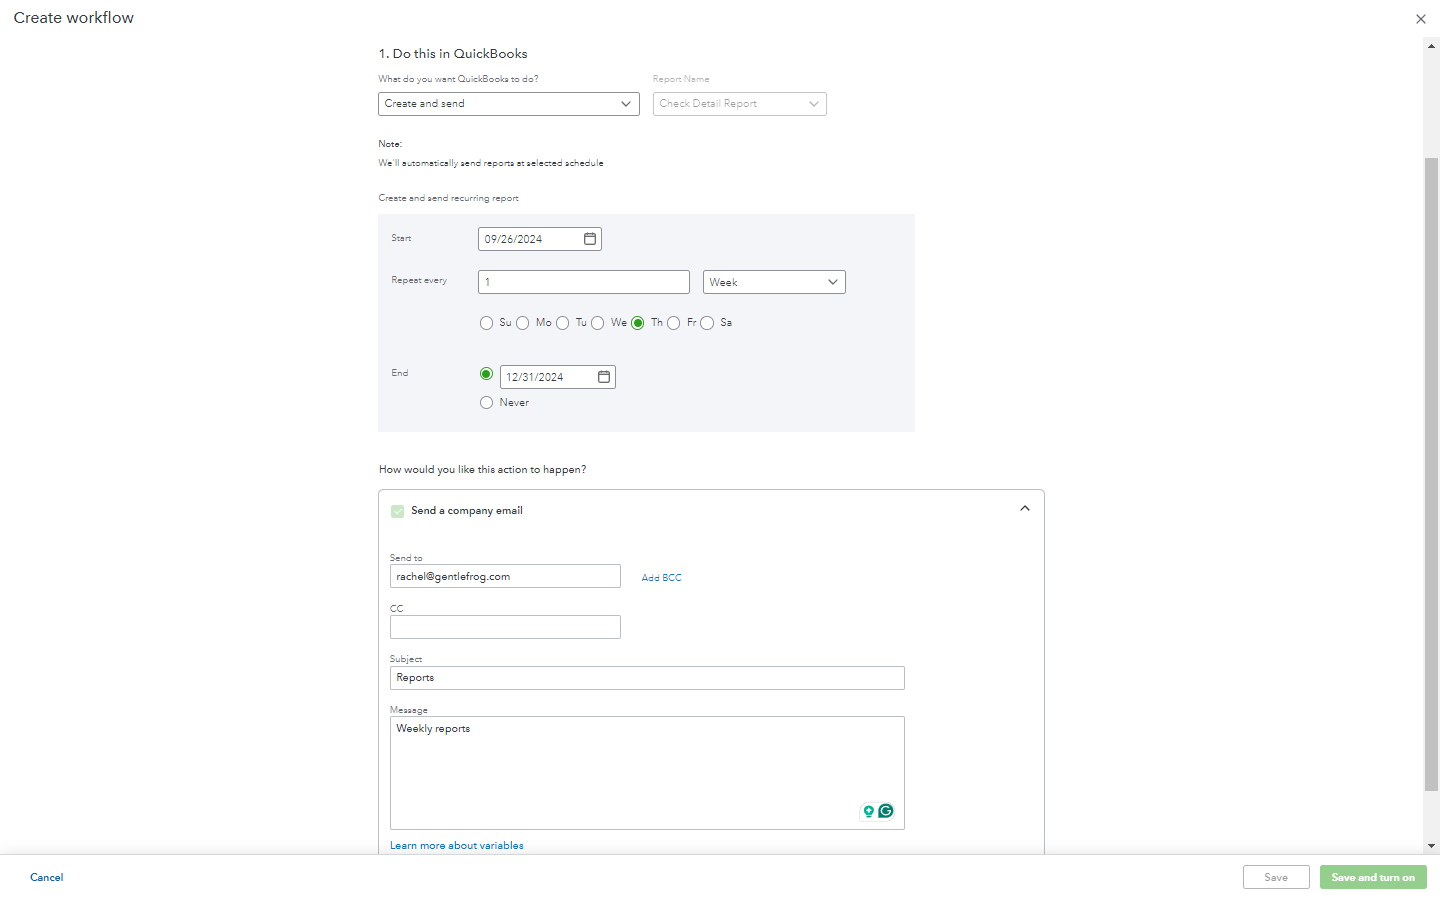Click the green Grammarly icon in Message box
This screenshot has width=1440, height=900.
(x=886, y=811)
